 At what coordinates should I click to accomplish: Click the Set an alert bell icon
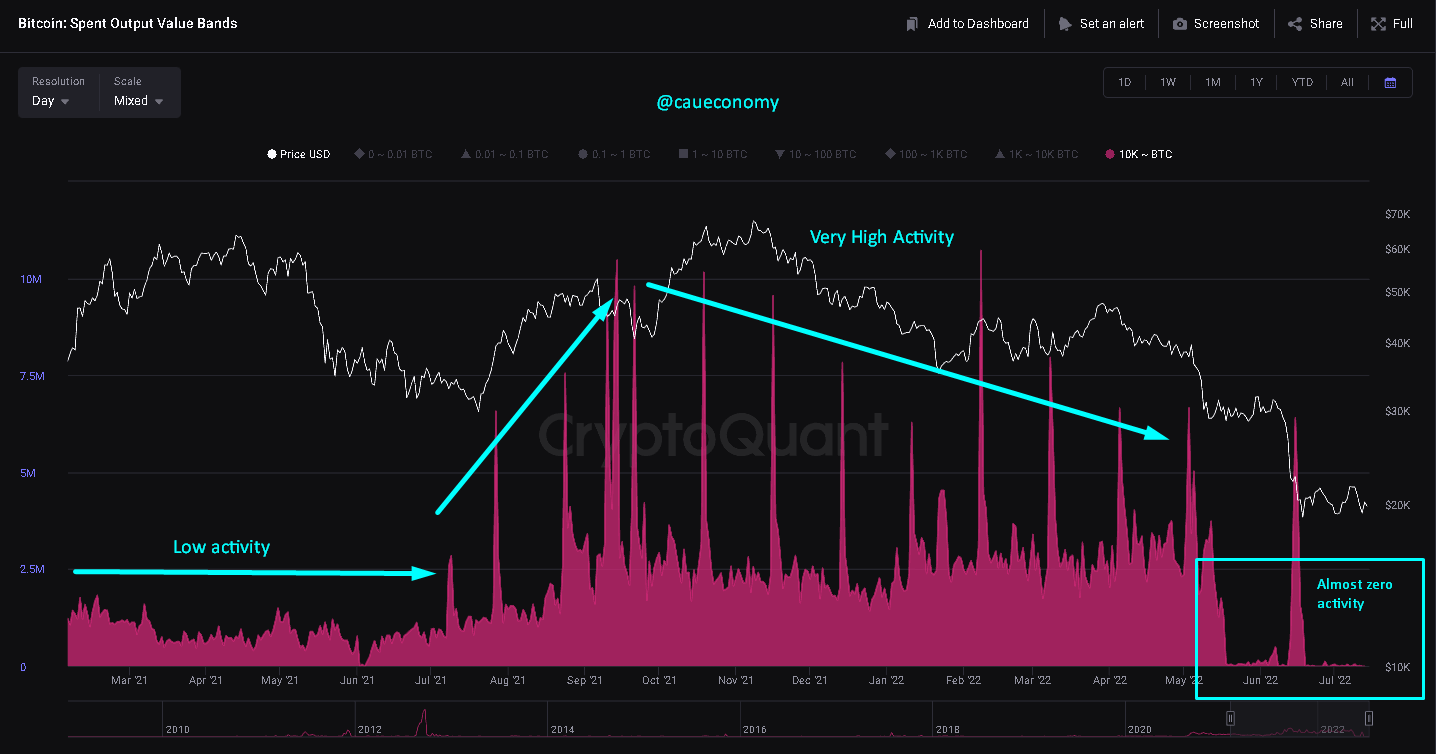coord(1065,23)
